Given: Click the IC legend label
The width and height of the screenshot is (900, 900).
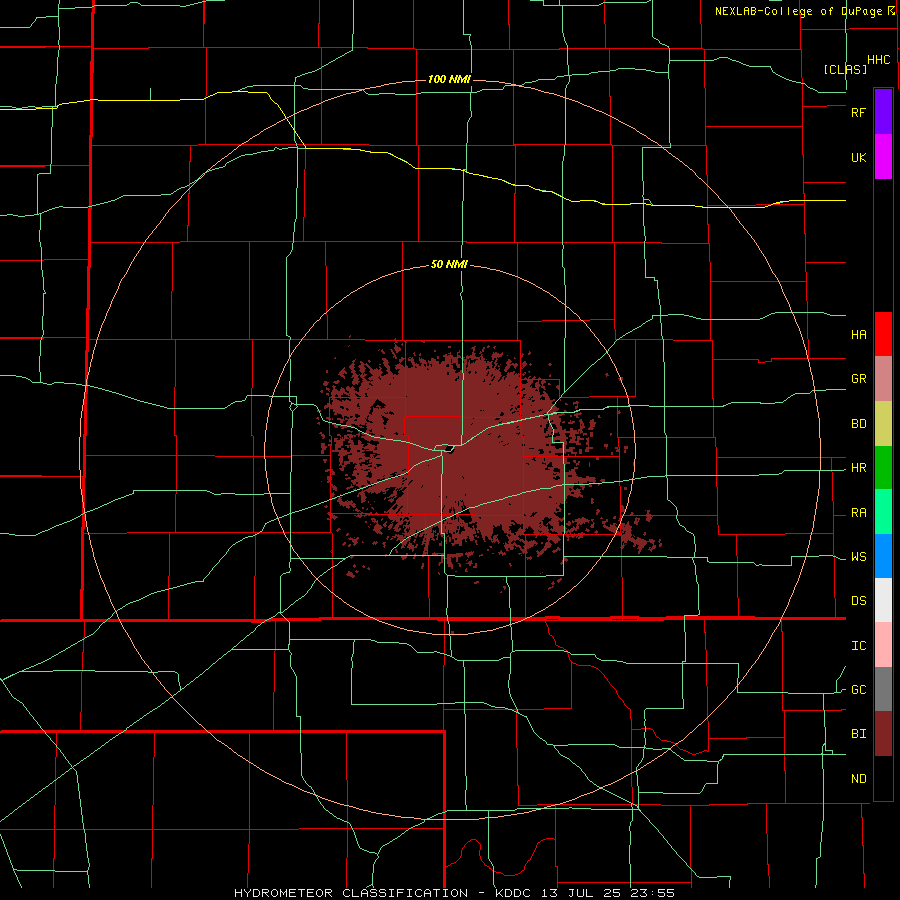Looking at the screenshot, I should point(858,646).
